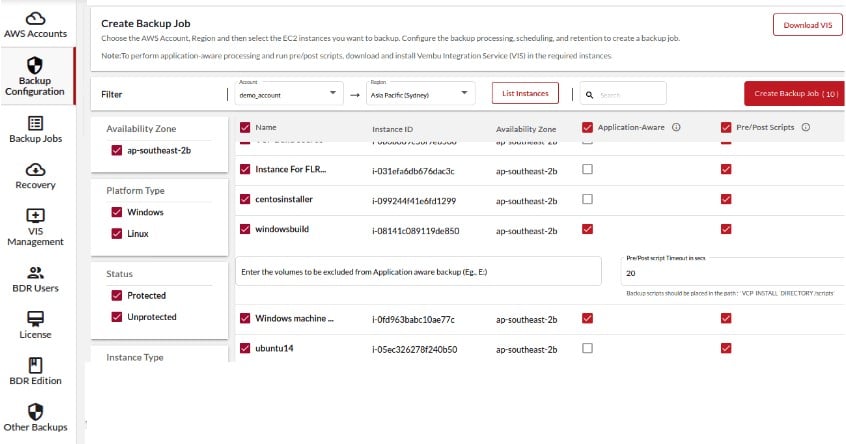Screen dimensions: 846x444
Task: Toggle Application-Aware header checkbox
Action: pyautogui.click(x=588, y=127)
